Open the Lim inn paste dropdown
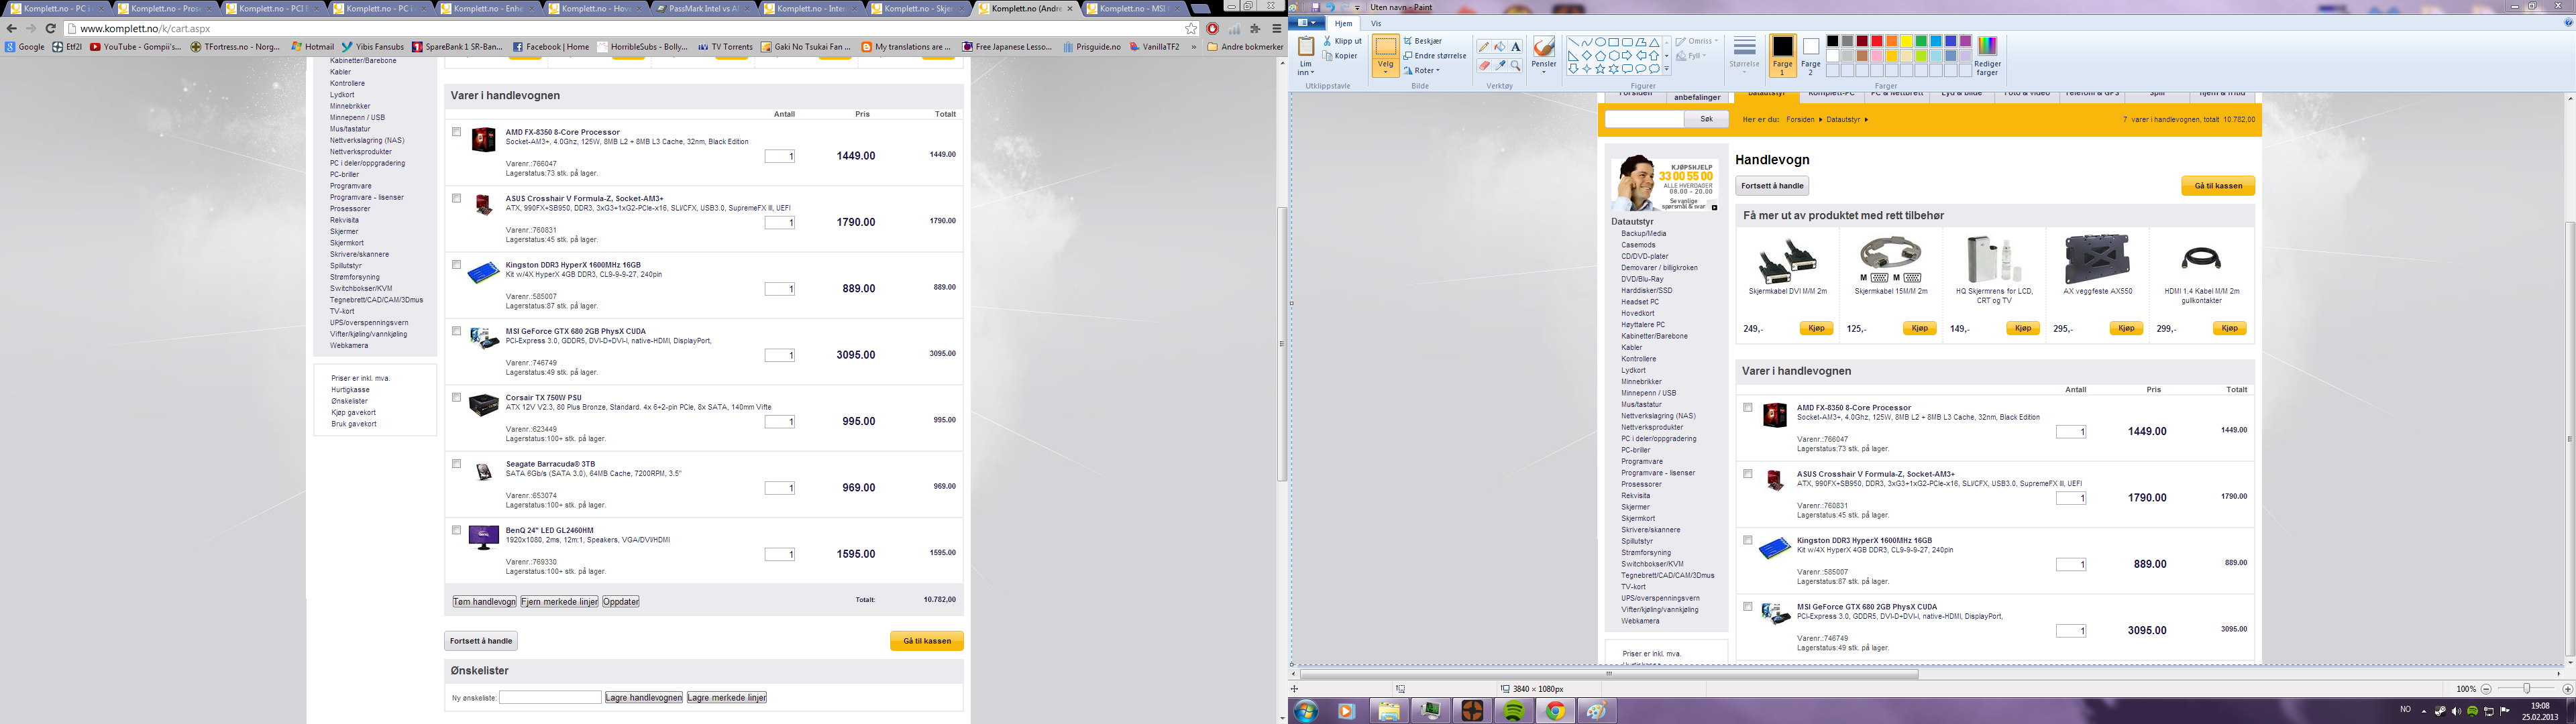Screen dimensions: 2576x724 (x=1305, y=68)
